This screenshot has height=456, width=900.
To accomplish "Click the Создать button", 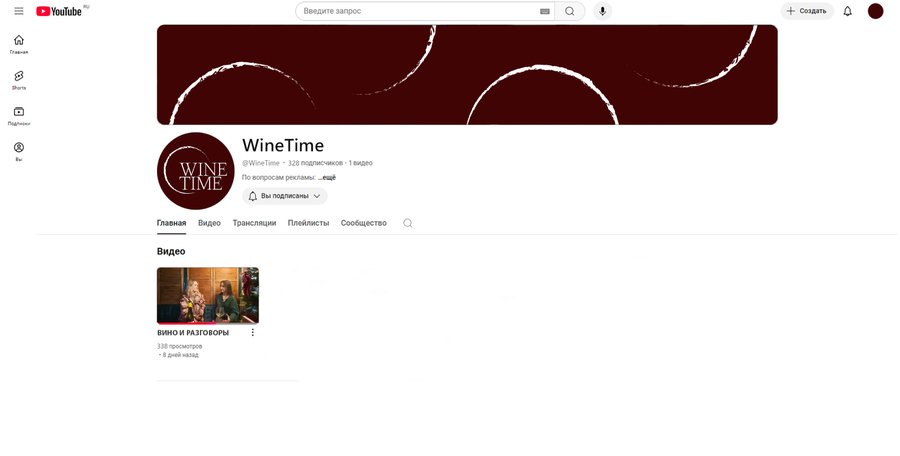I will pos(806,11).
